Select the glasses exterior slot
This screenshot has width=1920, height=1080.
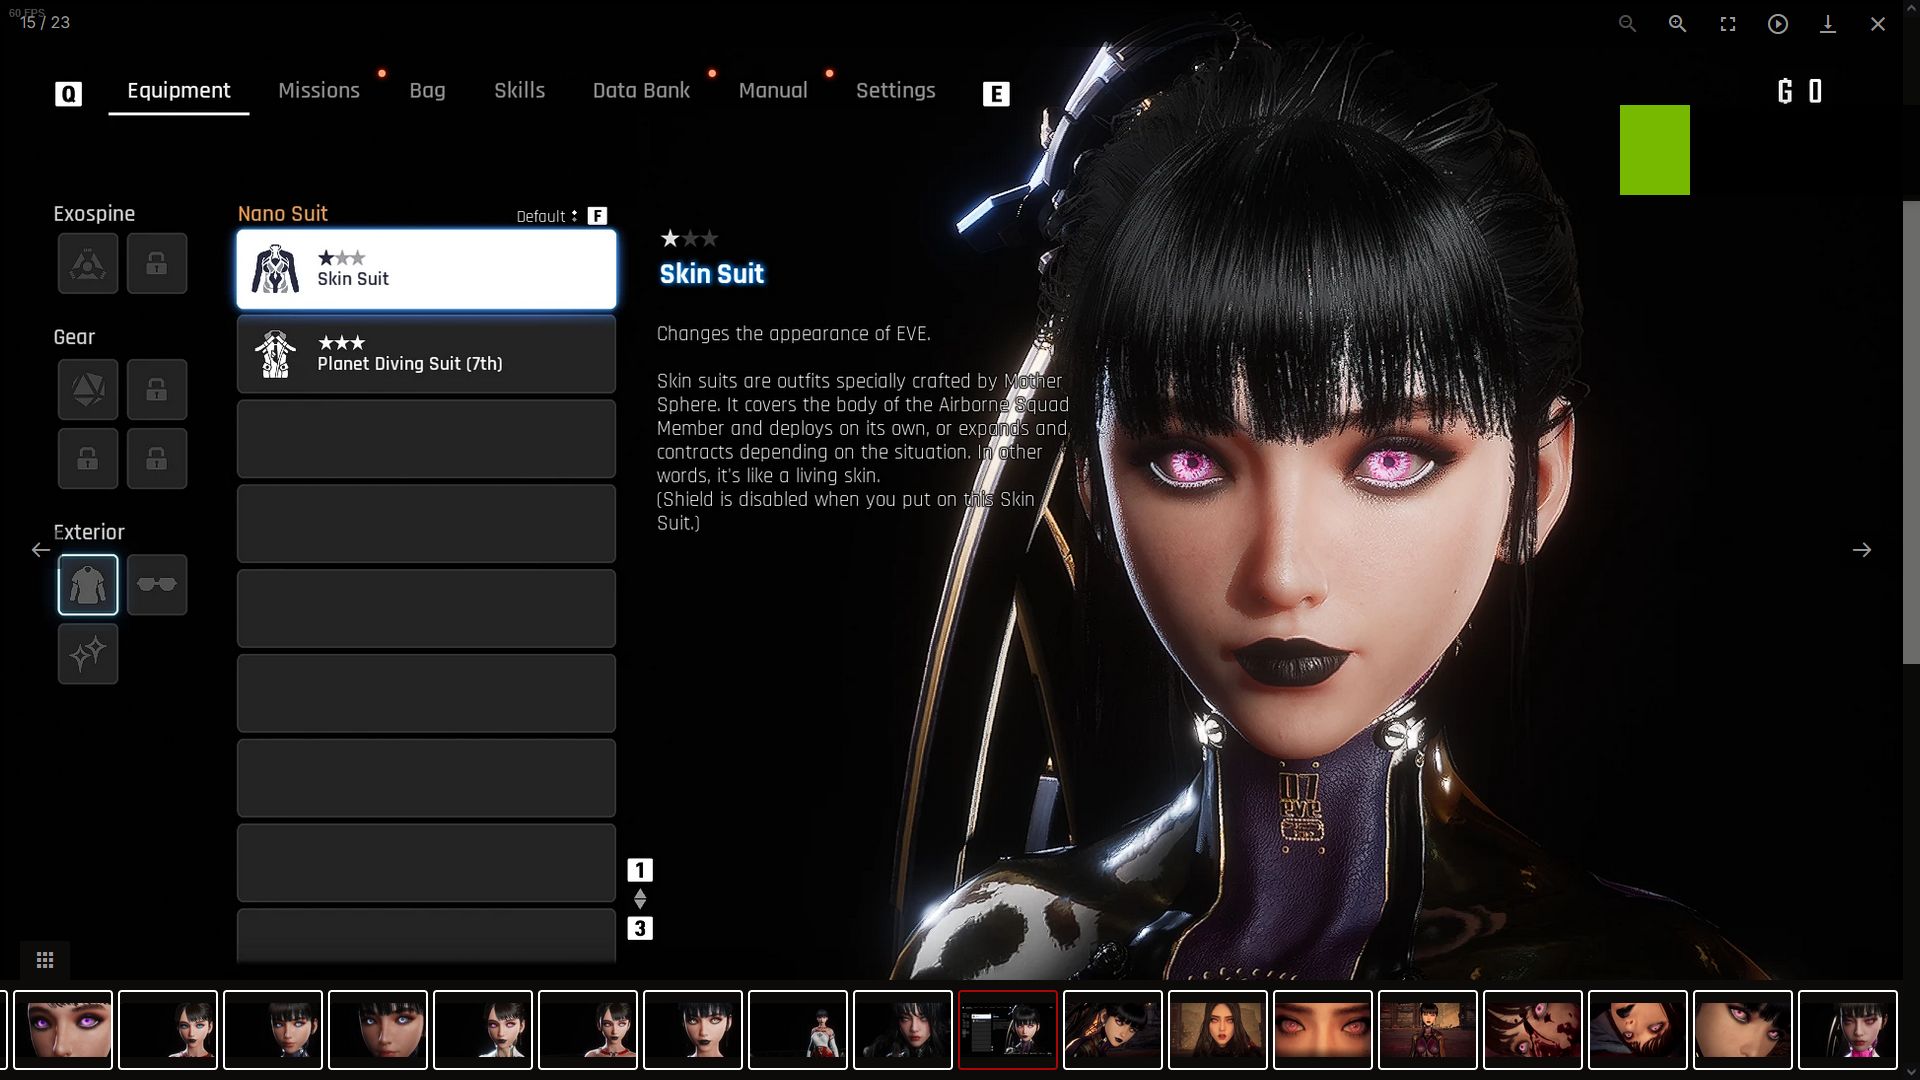pyautogui.click(x=157, y=584)
